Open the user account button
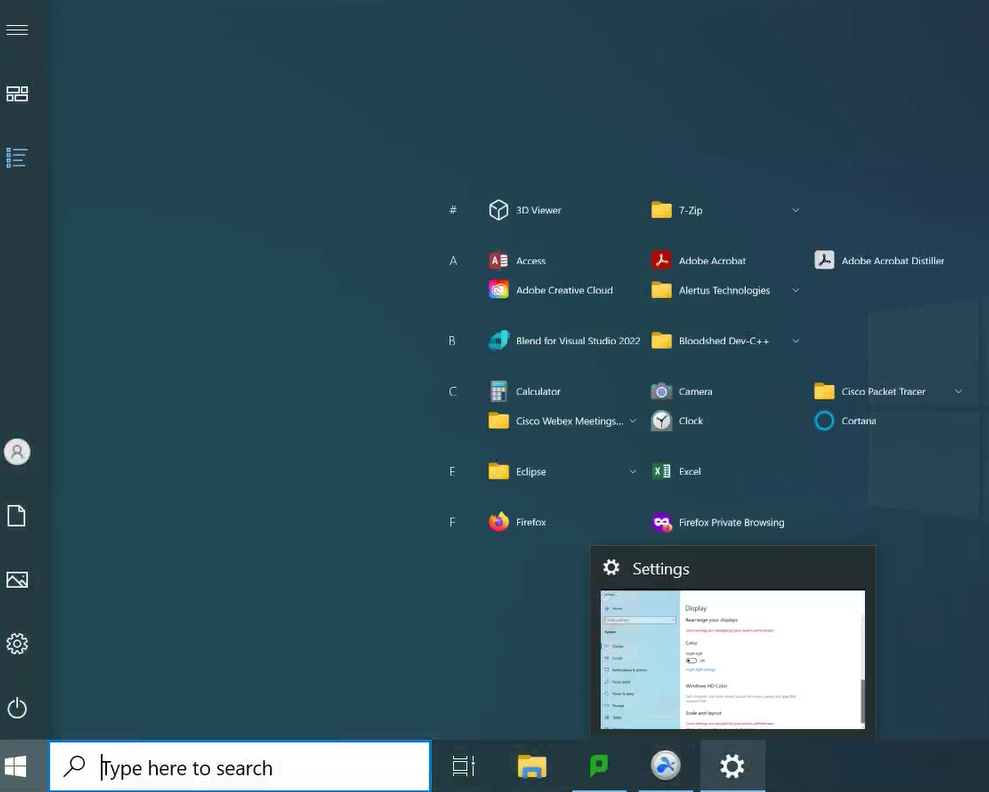This screenshot has height=792, width=989. coord(17,451)
